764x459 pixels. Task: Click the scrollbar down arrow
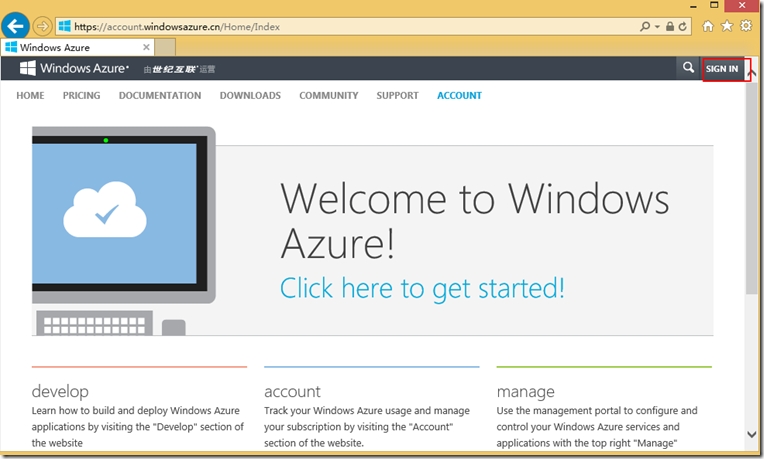click(751, 434)
